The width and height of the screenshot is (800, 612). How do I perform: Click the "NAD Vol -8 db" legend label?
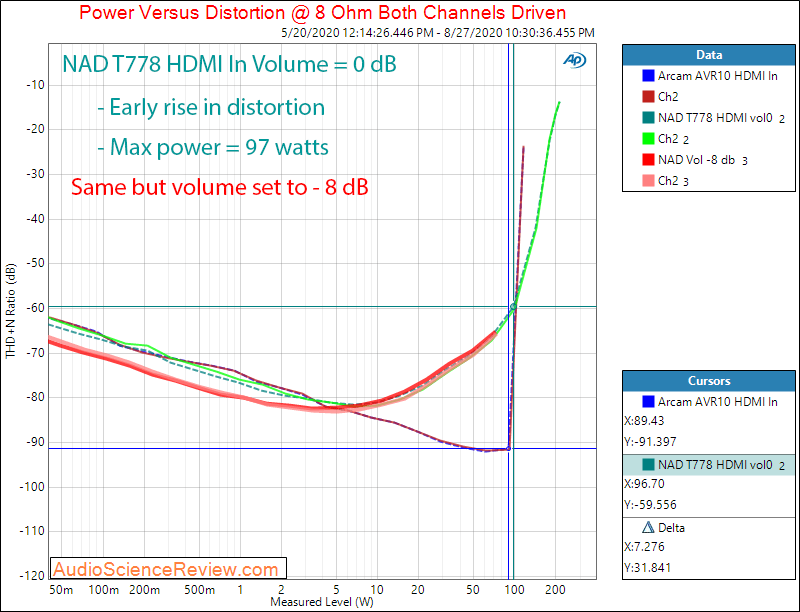pyautogui.click(x=696, y=160)
